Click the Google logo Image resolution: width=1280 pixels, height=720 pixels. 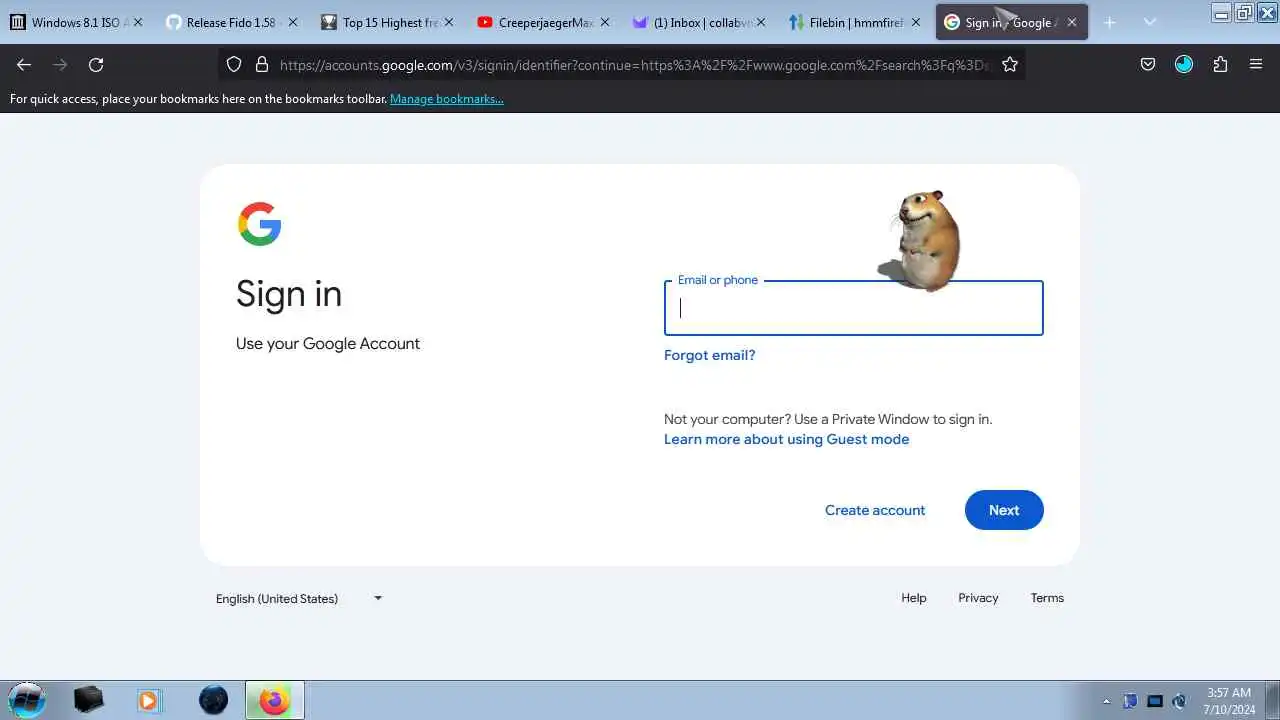259,224
